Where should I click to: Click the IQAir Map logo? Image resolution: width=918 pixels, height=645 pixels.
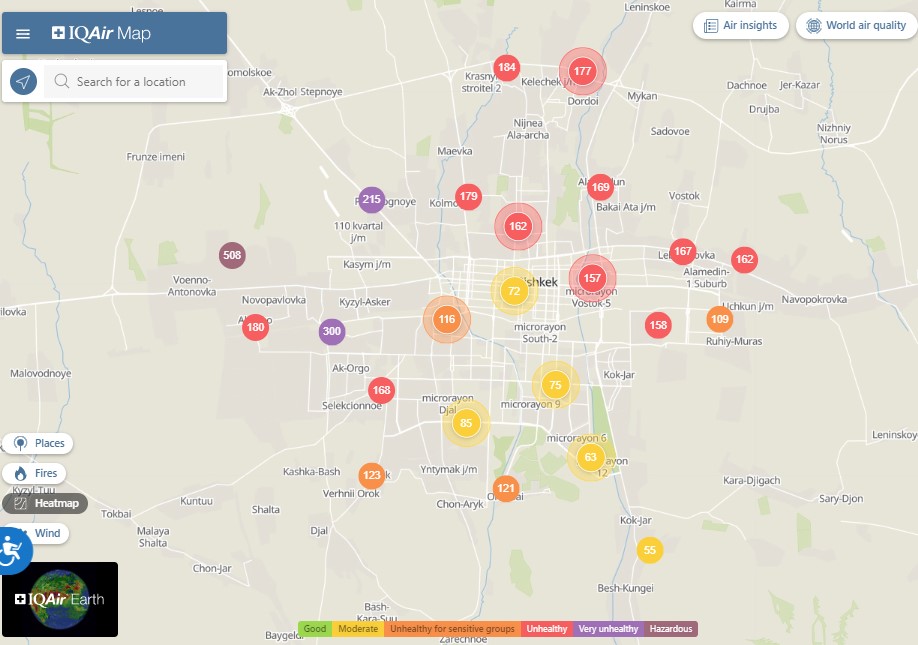pyautogui.click(x=102, y=34)
